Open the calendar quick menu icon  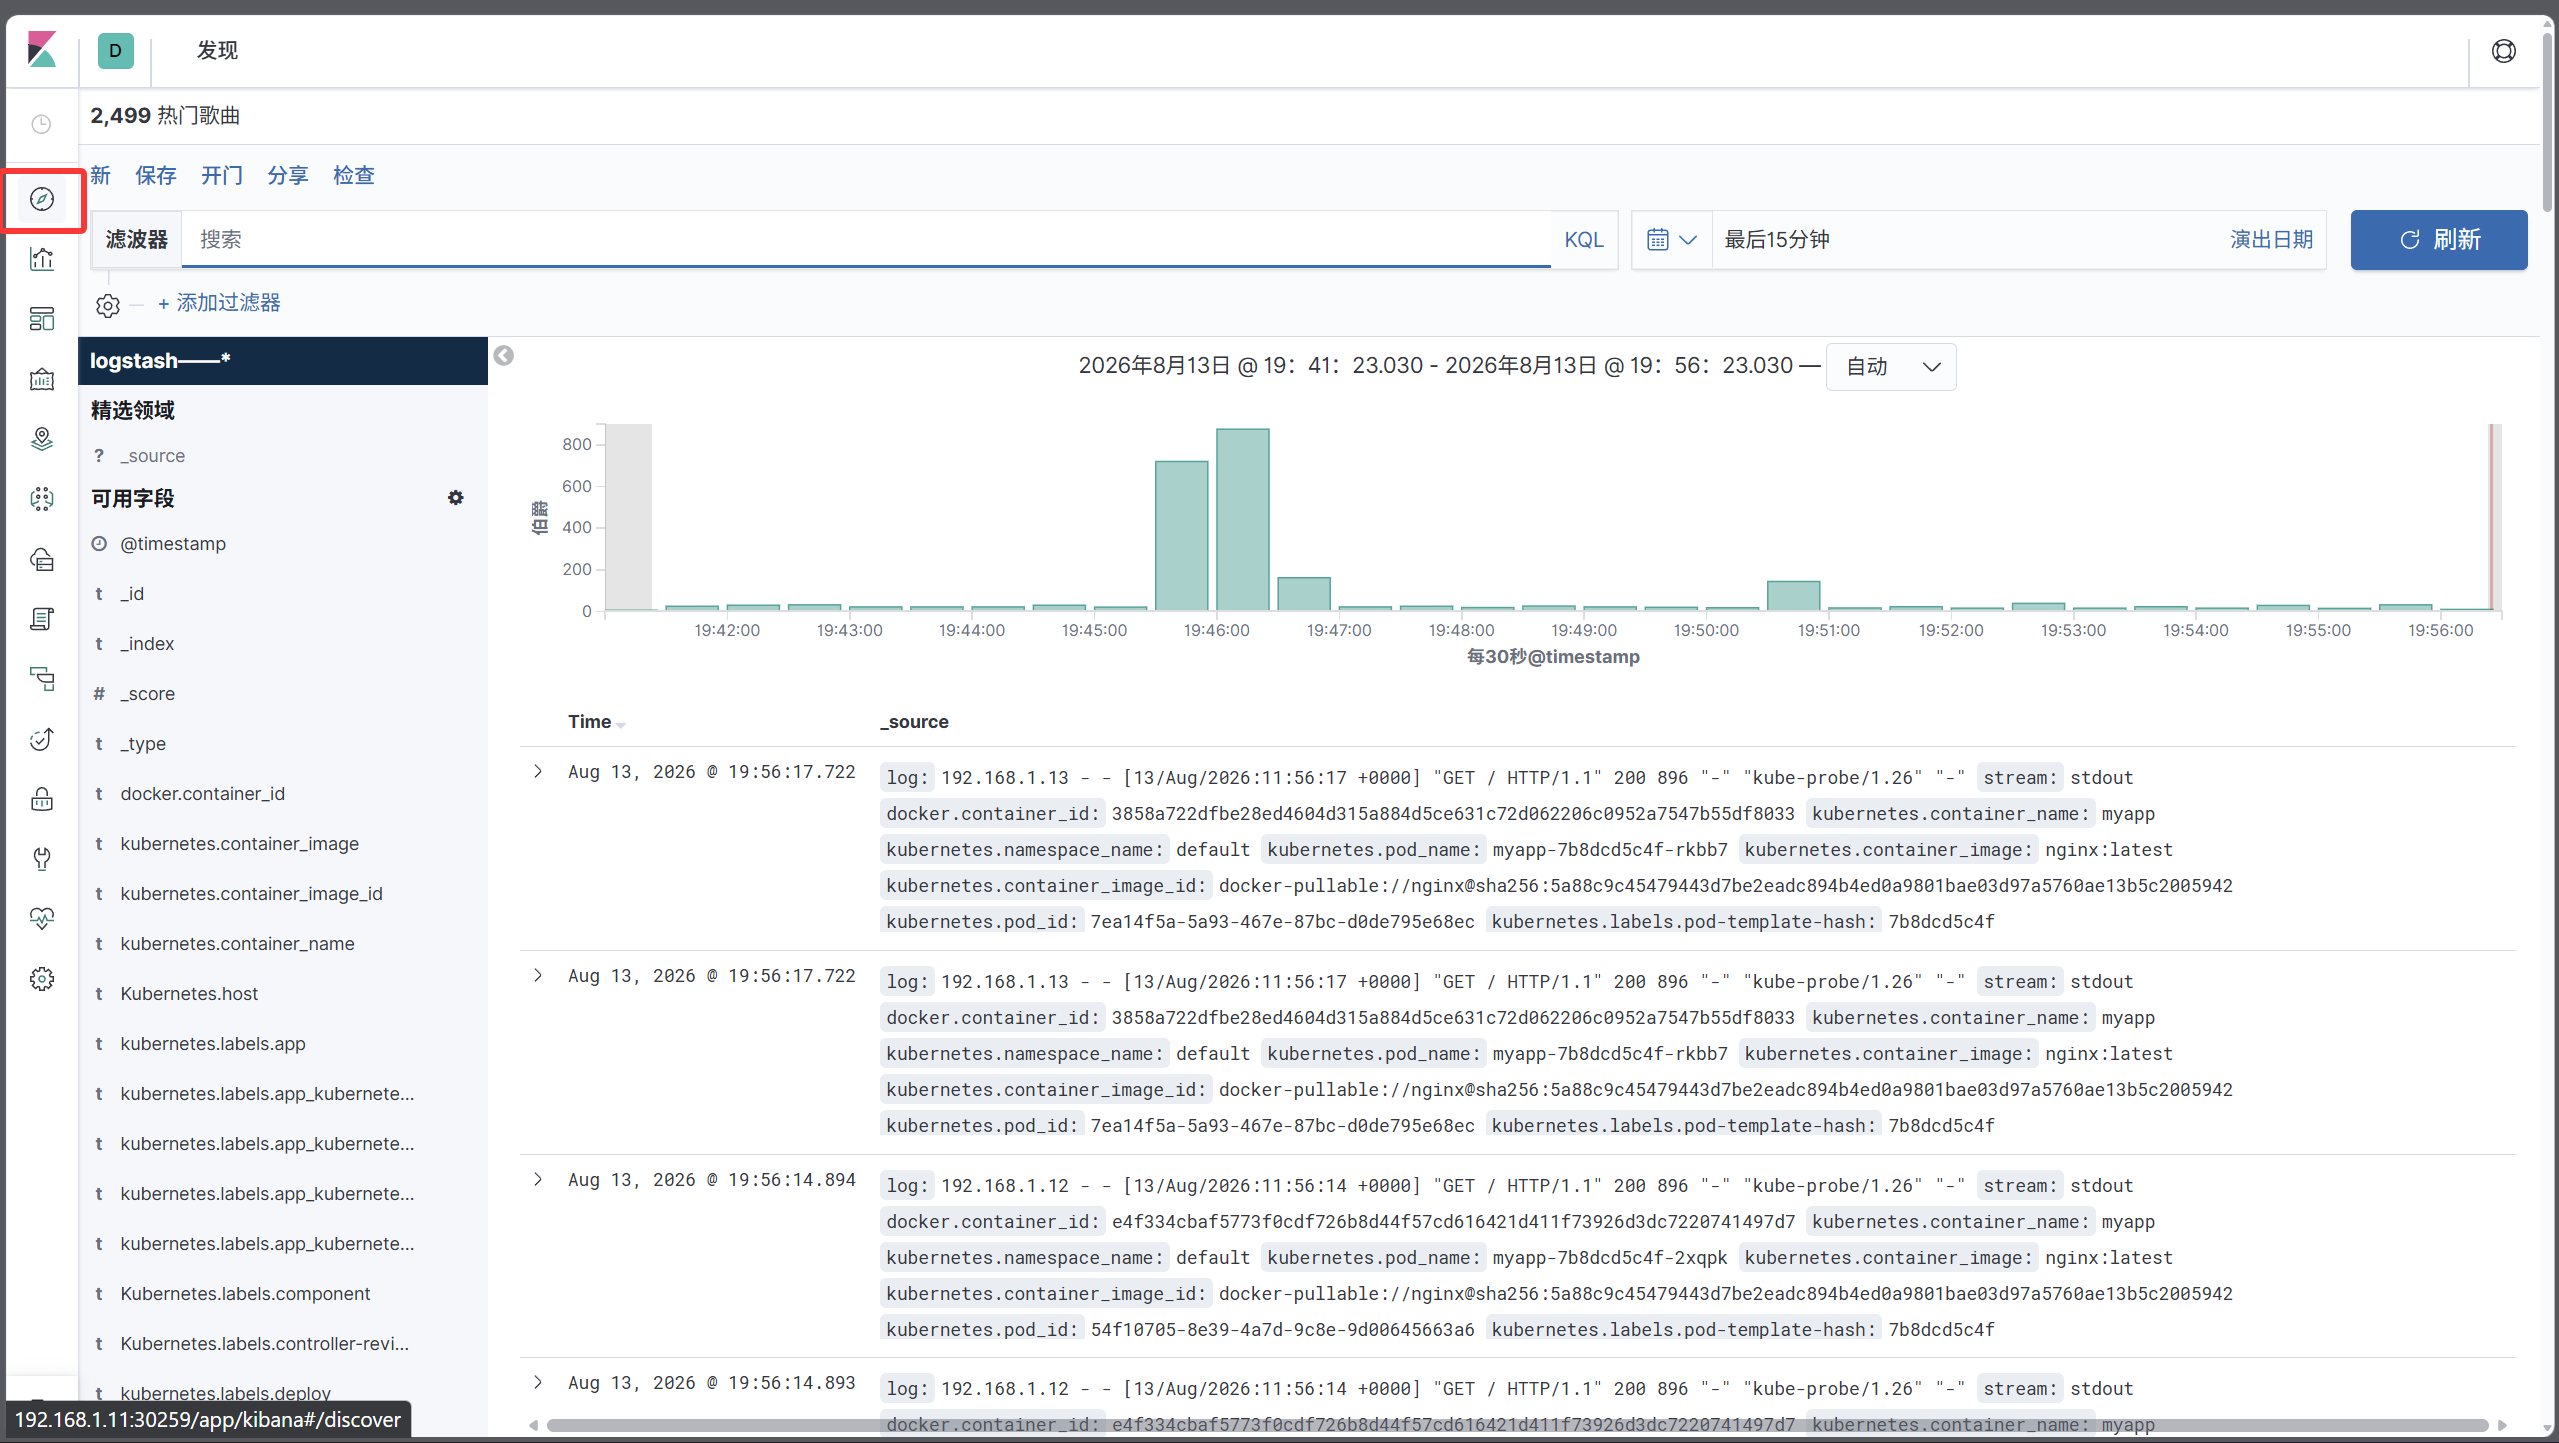pyautogui.click(x=1672, y=240)
